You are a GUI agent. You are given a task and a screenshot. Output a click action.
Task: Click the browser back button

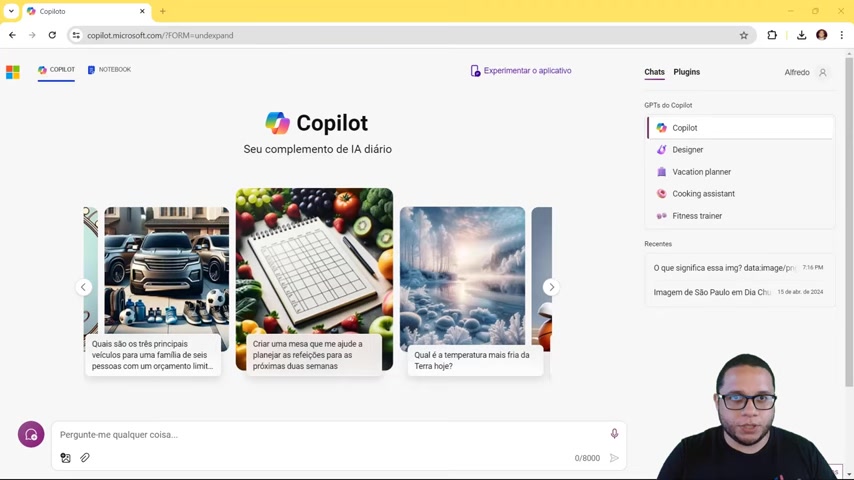(13, 35)
